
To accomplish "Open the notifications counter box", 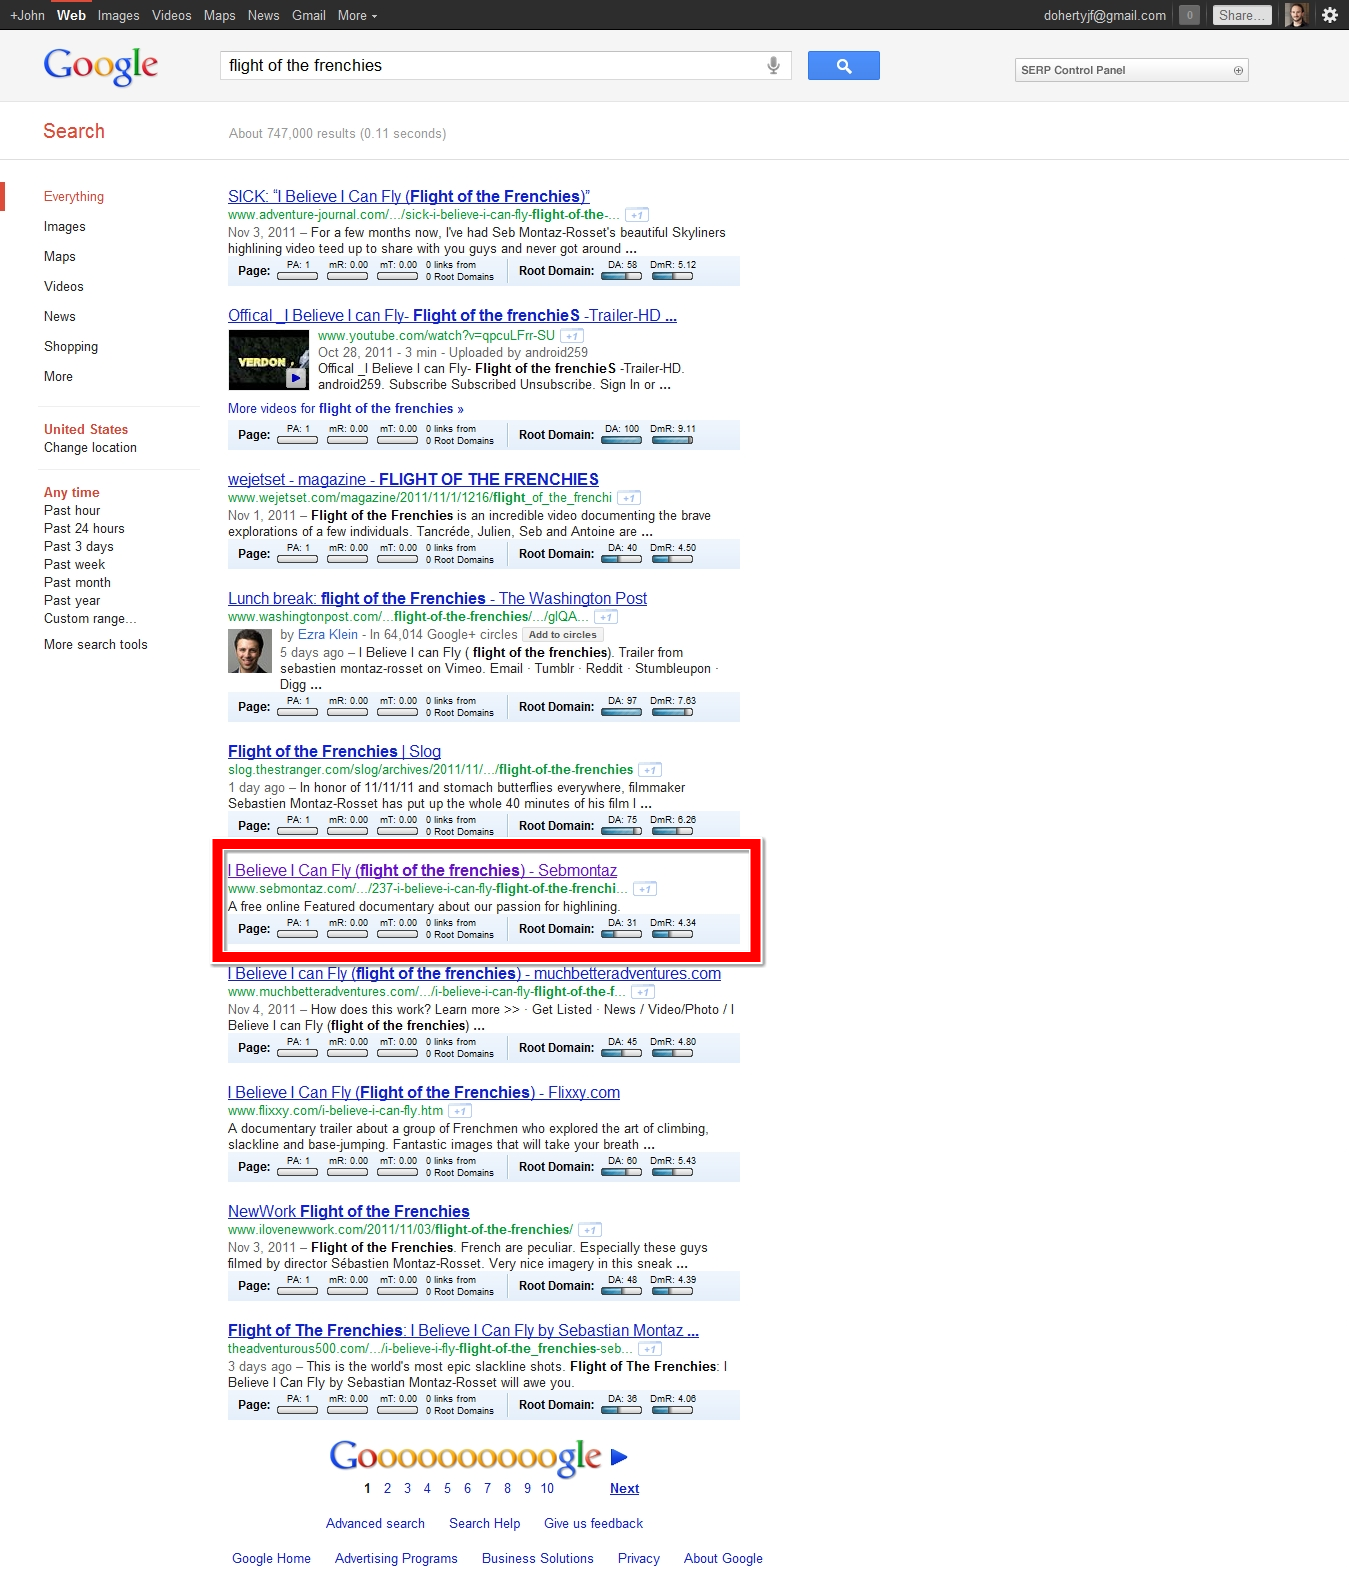I will click(1189, 15).
